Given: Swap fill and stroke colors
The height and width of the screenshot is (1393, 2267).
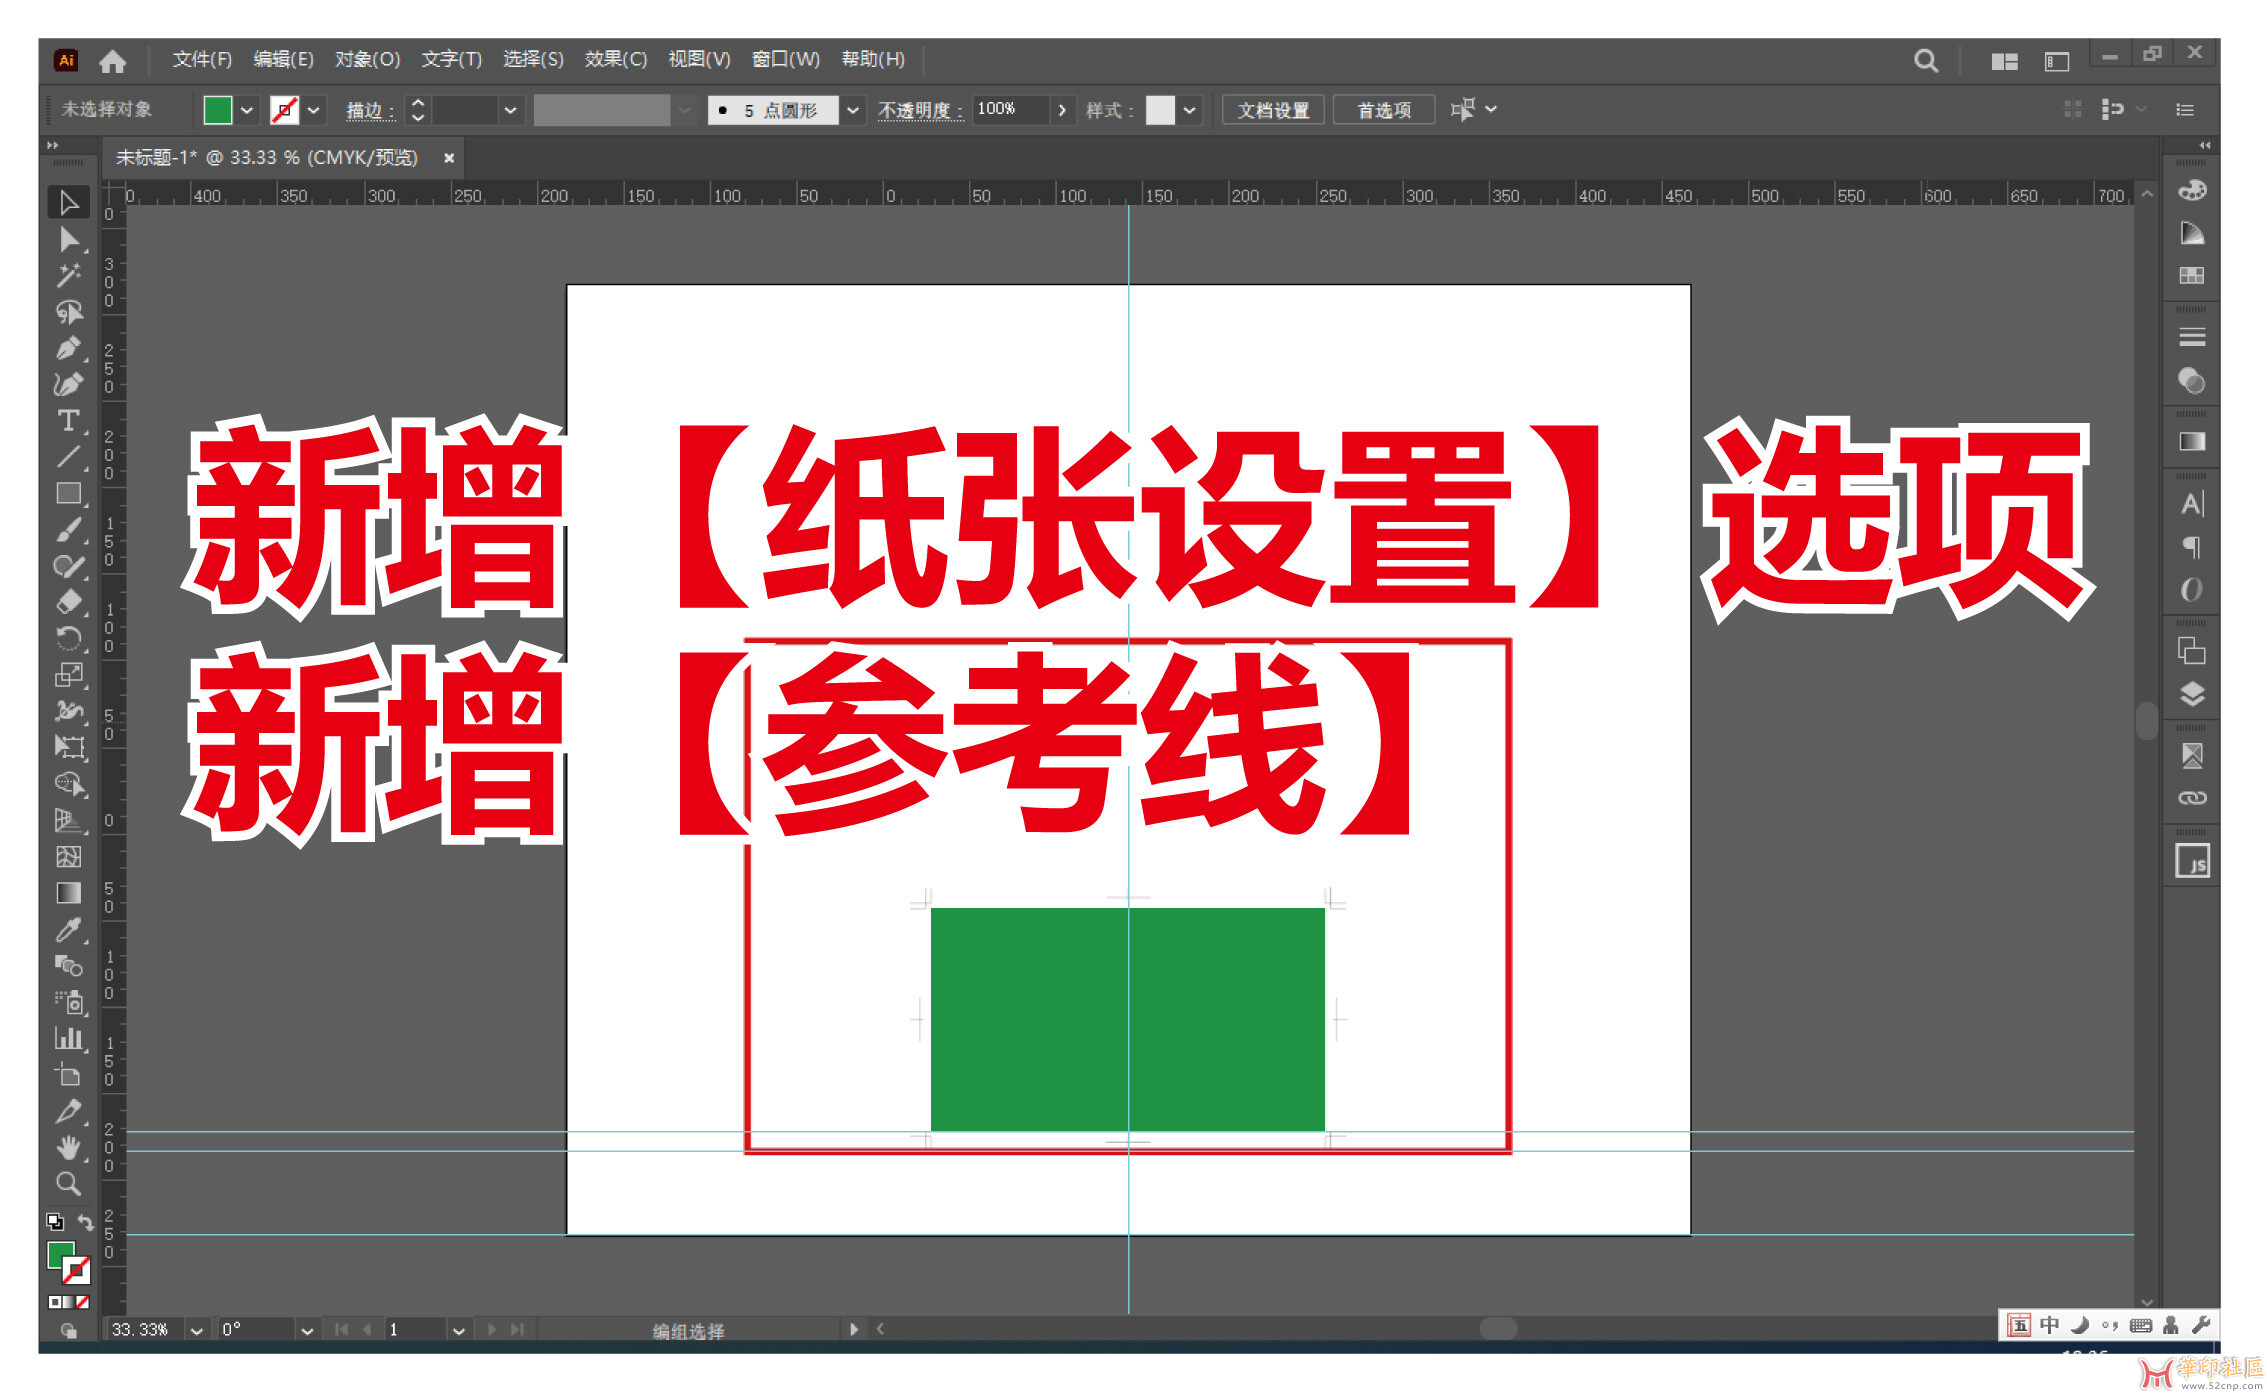Looking at the screenshot, I should 86,1222.
